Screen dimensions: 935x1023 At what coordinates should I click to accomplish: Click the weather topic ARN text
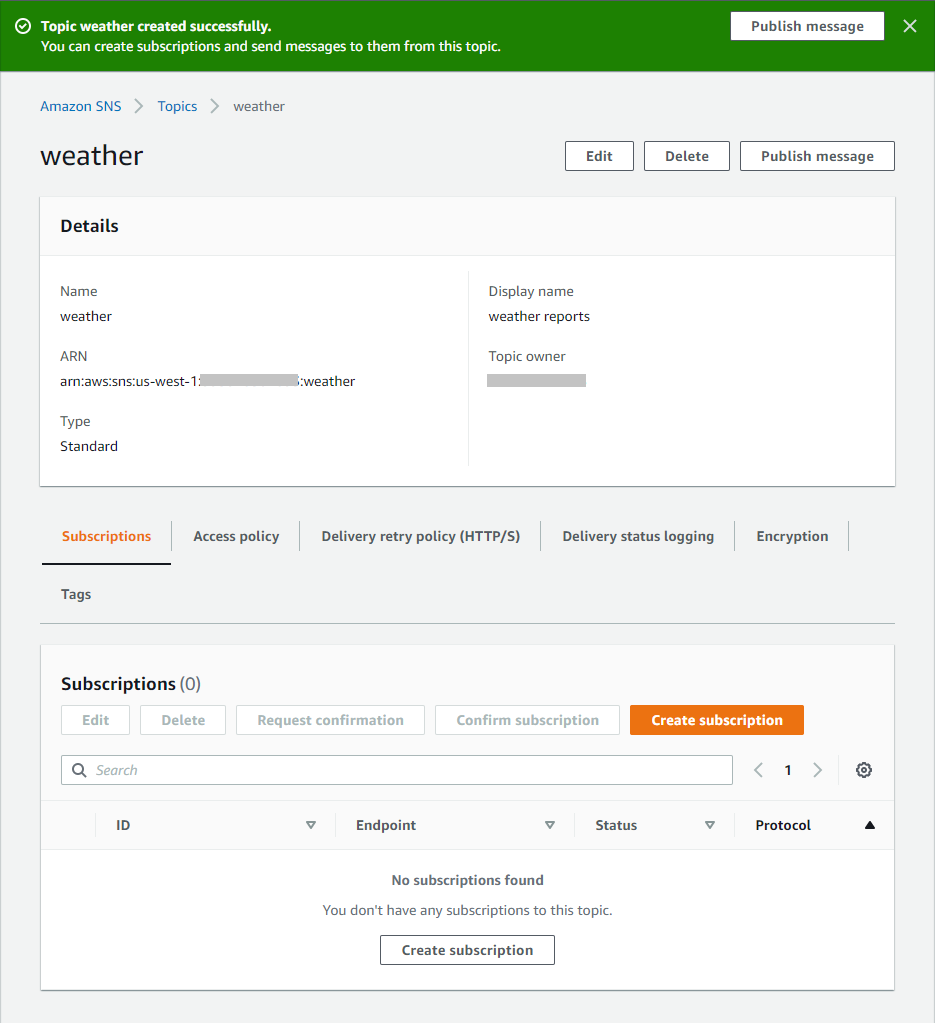(207, 381)
